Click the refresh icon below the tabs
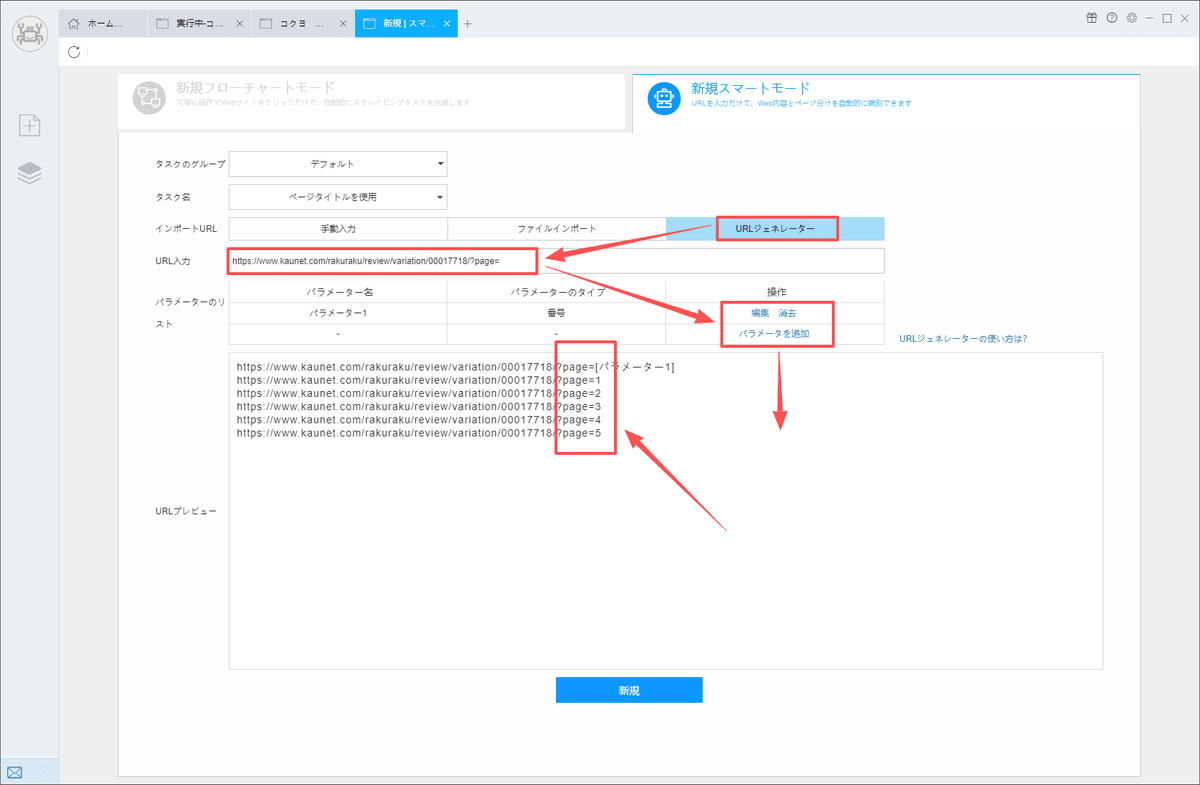Image resolution: width=1200 pixels, height=785 pixels. [x=74, y=52]
